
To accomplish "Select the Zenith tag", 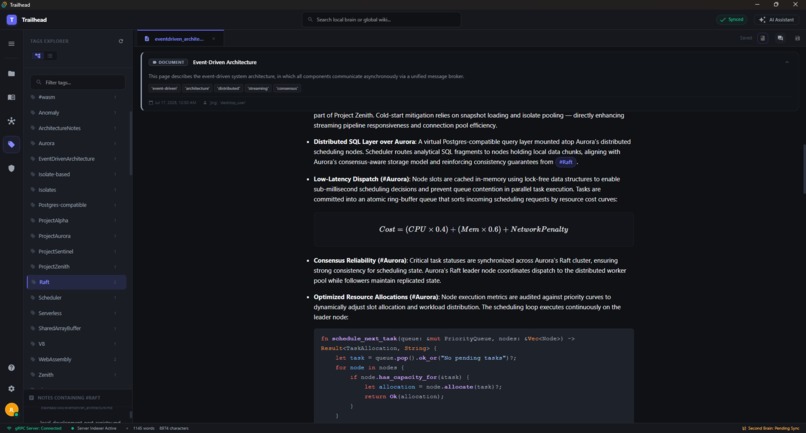I will click(76, 375).
